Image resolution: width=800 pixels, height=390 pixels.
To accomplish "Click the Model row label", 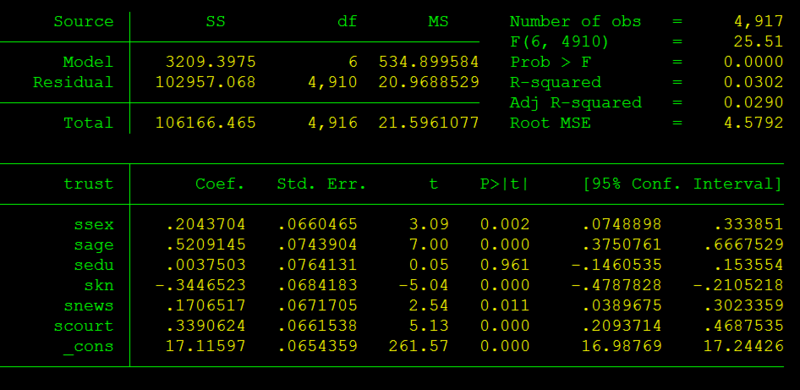I will pos(88,62).
